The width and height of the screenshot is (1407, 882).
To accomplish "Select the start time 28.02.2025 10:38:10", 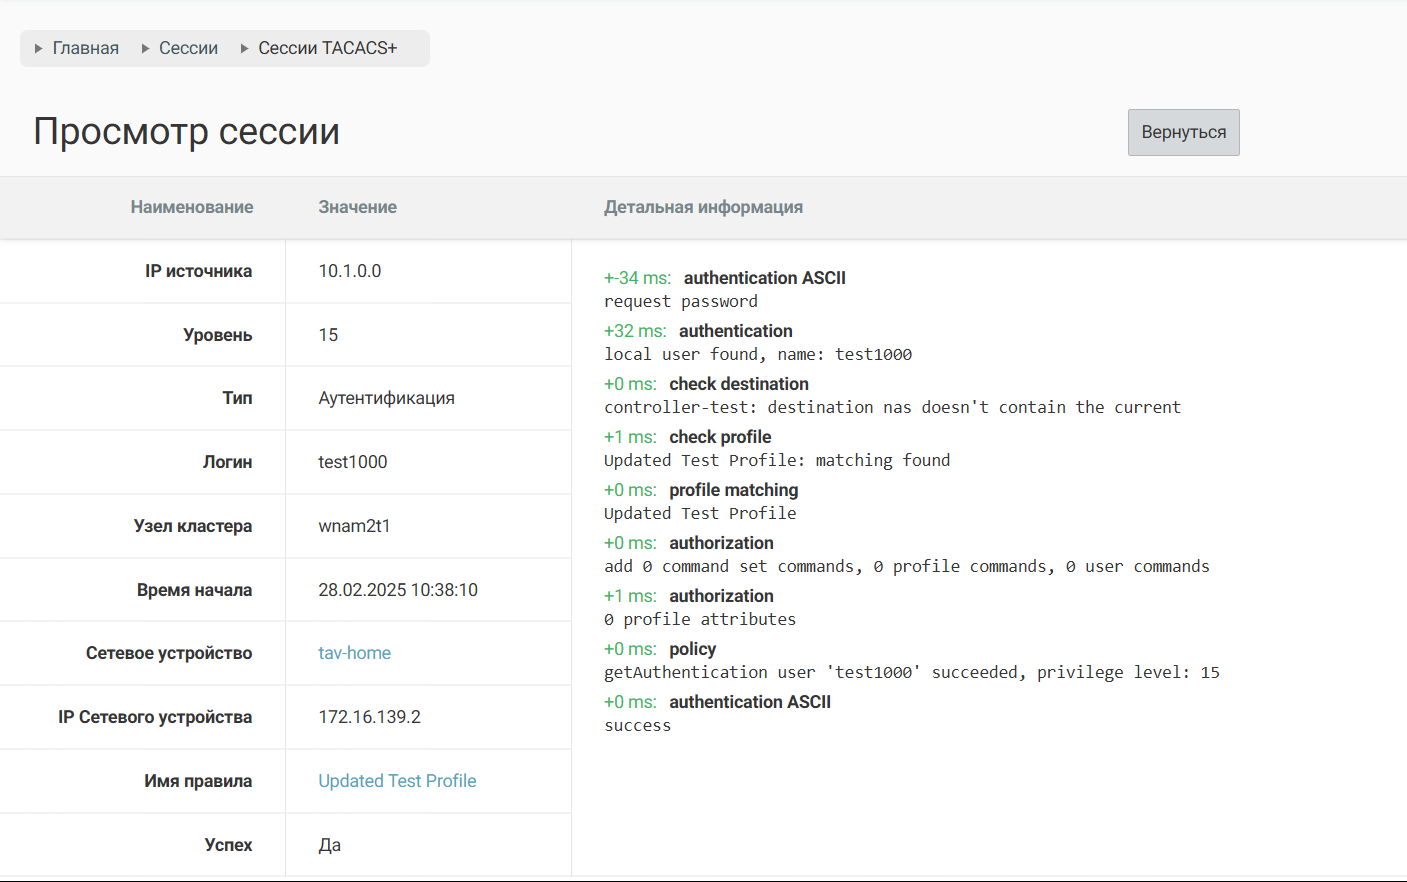I will pyautogui.click(x=397, y=590).
